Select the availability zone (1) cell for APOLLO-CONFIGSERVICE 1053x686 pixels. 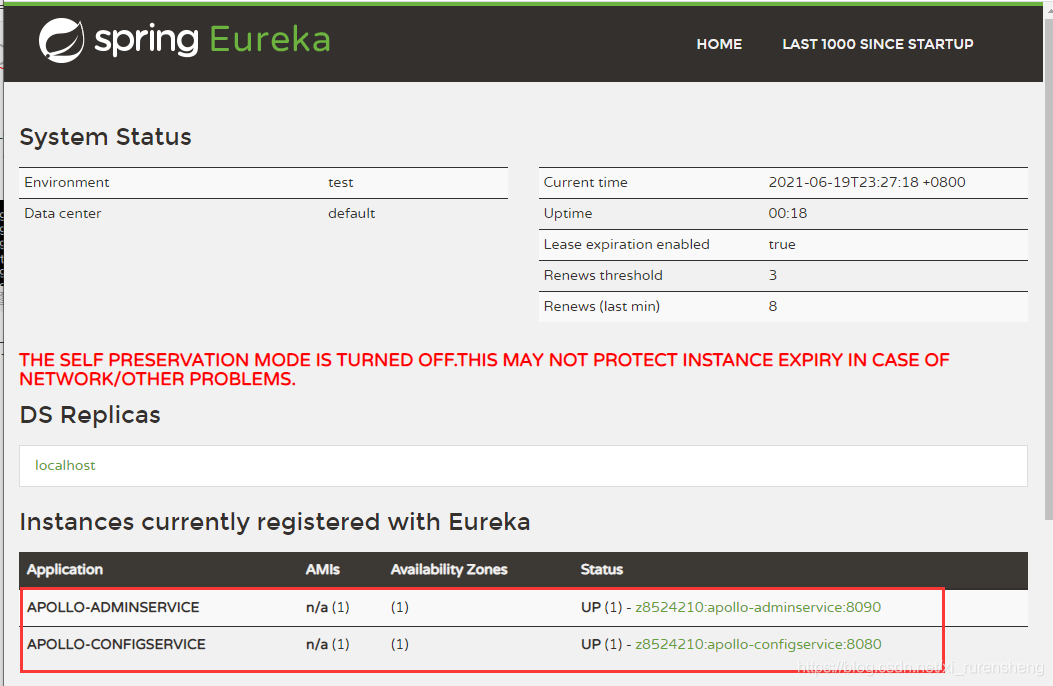[x=400, y=644]
